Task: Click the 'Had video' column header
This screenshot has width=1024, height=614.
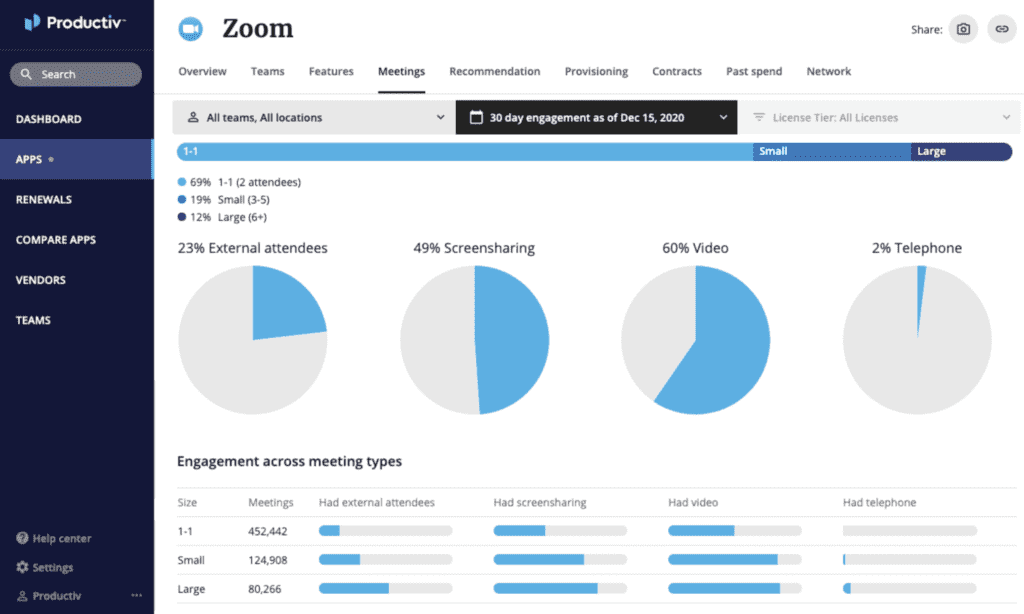Action: click(x=693, y=502)
